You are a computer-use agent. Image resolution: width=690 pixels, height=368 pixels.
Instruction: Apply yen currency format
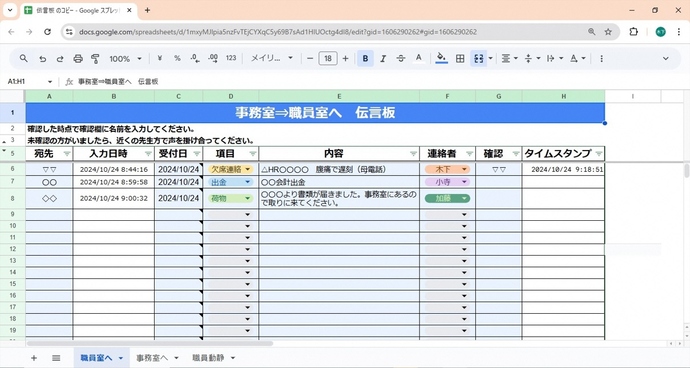[x=160, y=58]
